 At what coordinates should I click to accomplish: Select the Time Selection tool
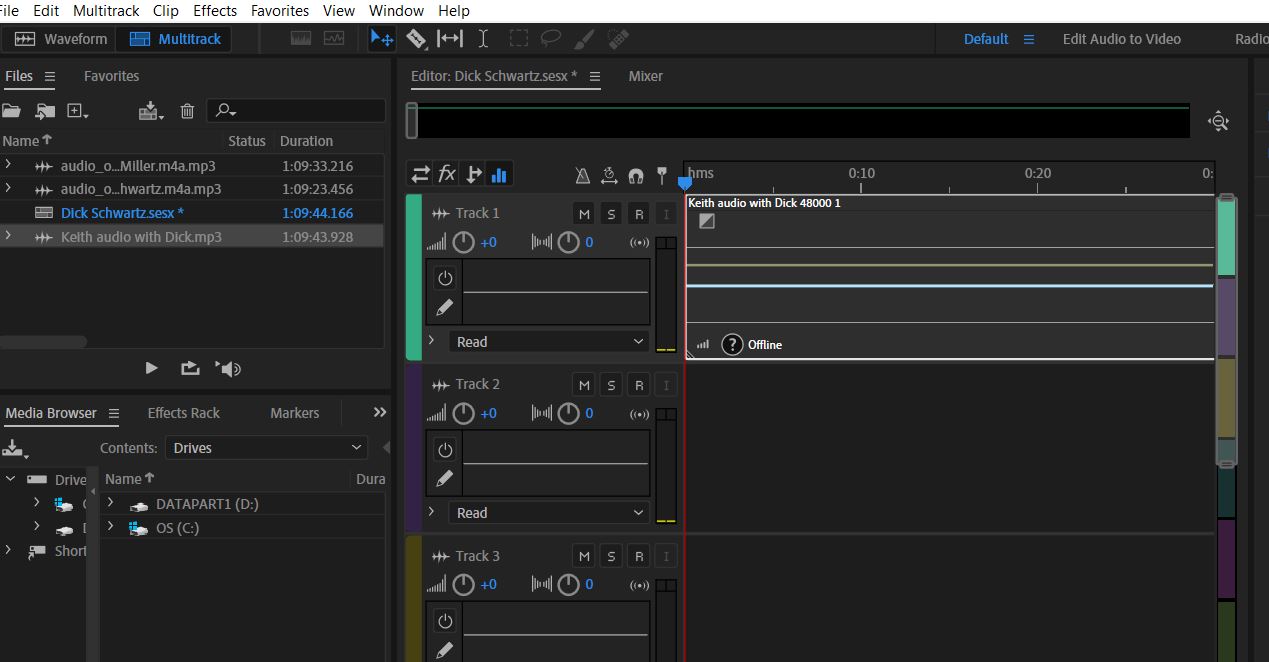point(483,38)
